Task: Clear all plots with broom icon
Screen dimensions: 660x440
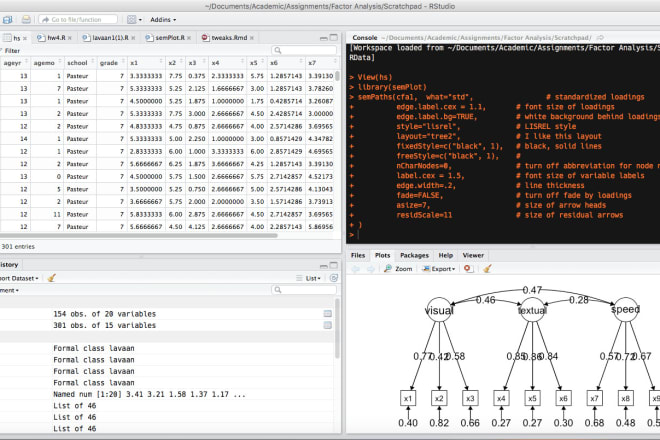Action: pos(487,268)
